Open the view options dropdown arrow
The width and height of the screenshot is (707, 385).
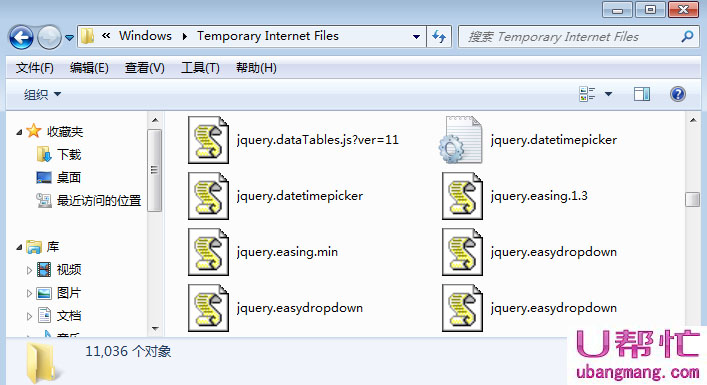(608, 94)
